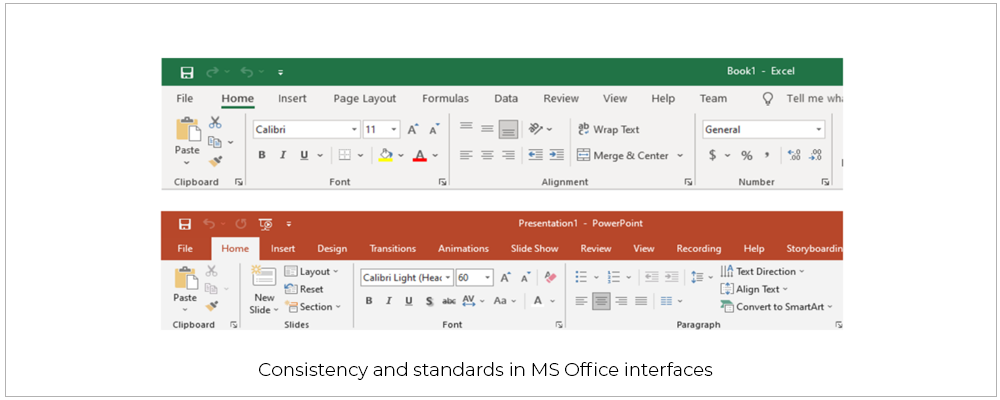Click Excel Tell Me lightbulb icon
This screenshot has height=400, width=1000.
point(768,99)
